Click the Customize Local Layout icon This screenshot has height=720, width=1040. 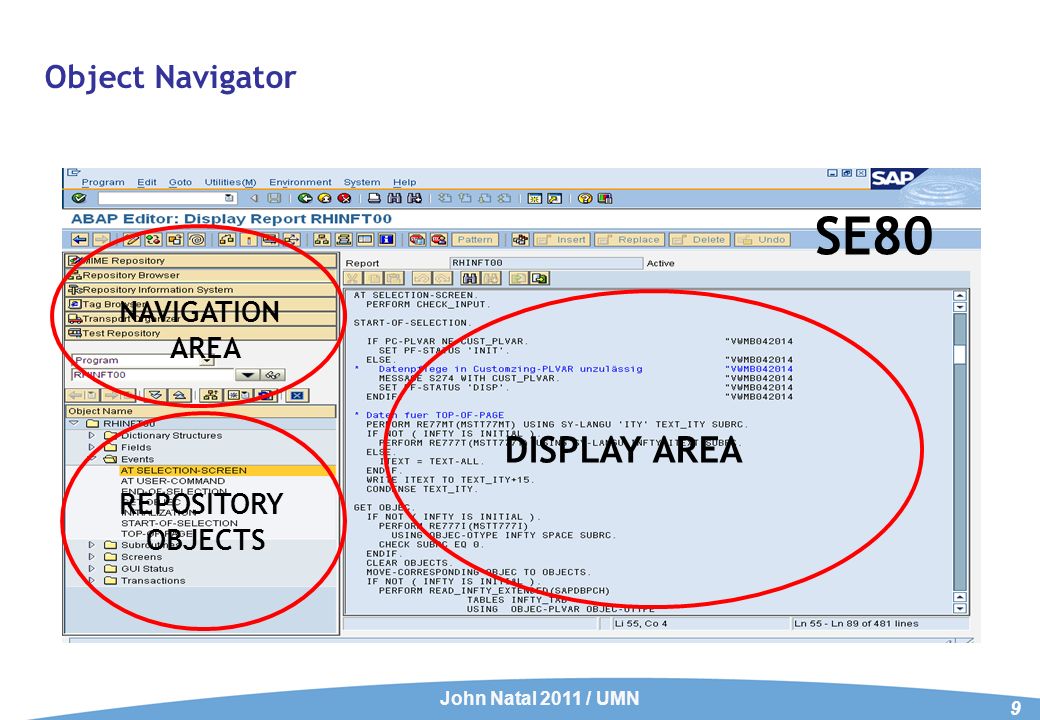[x=604, y=198]
